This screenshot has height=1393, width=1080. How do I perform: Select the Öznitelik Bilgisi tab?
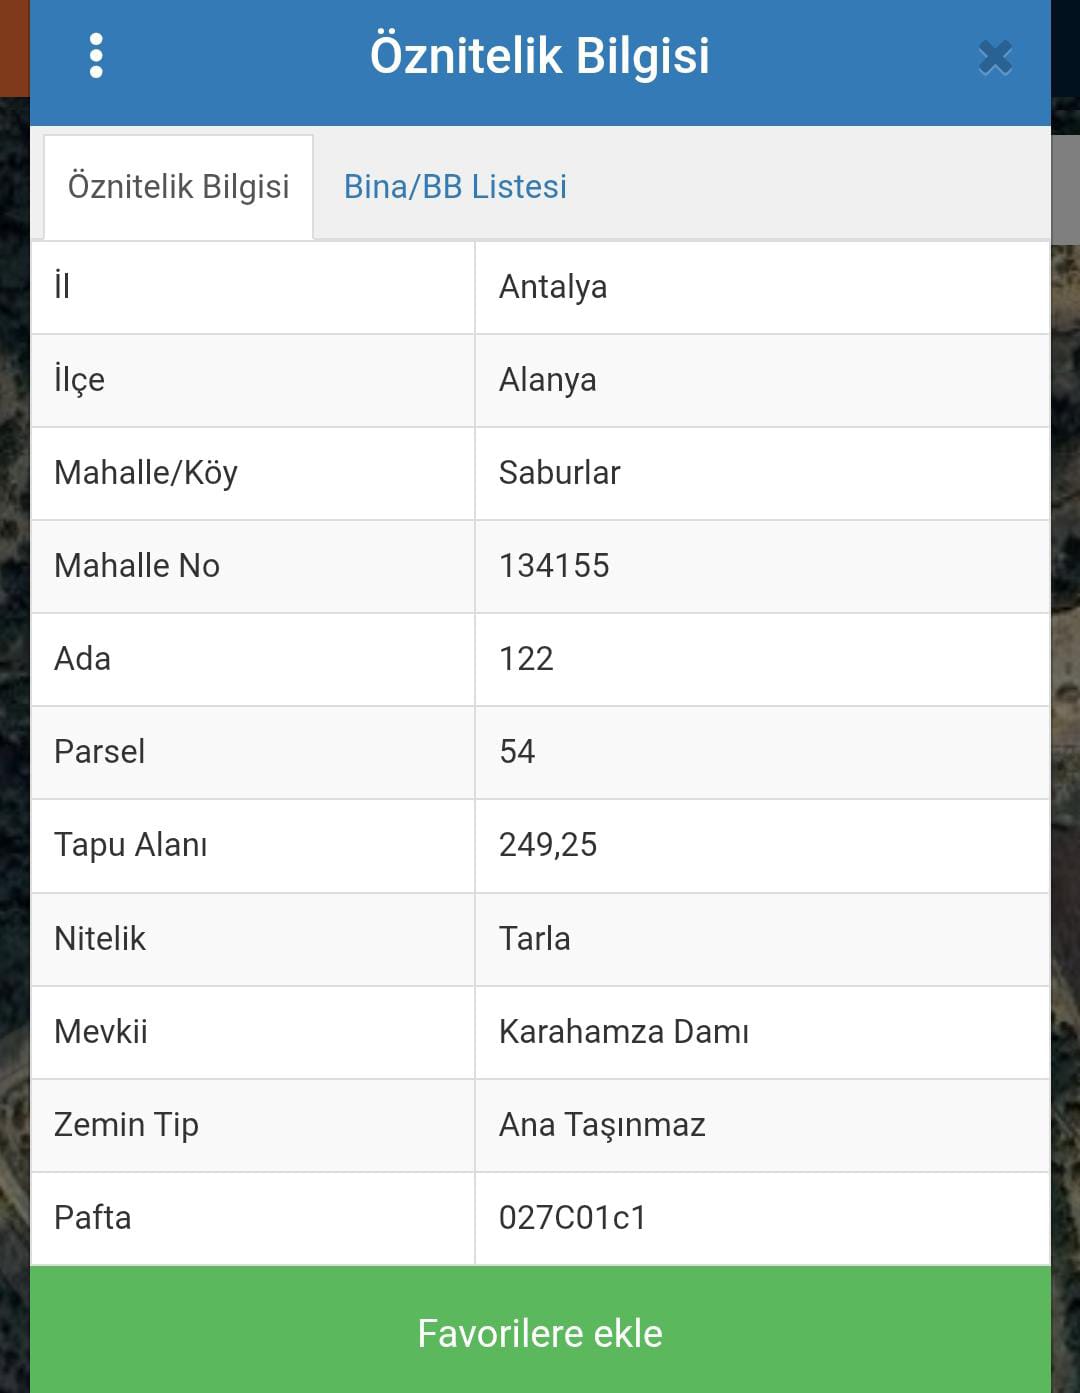[x=178, y=187]
